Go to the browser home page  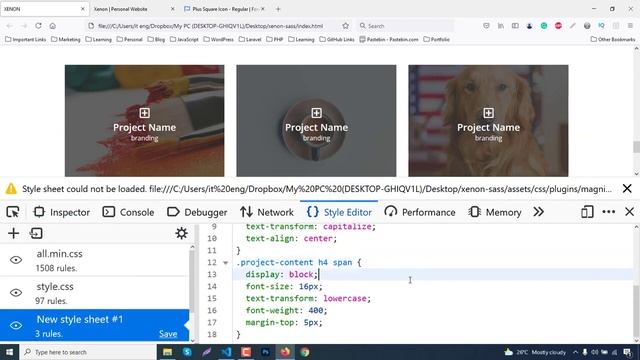[53, 26]
